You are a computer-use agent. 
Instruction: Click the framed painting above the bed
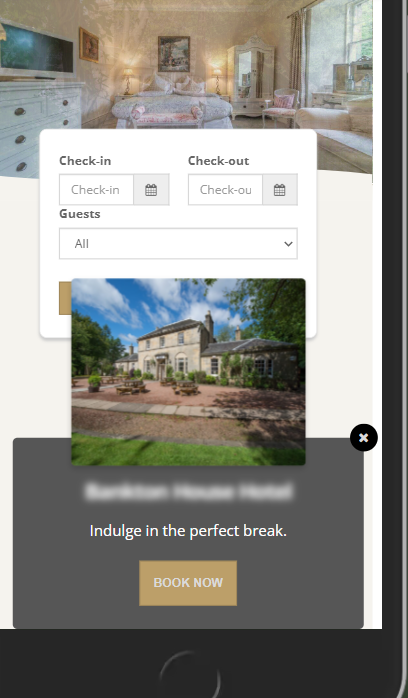pyautogui.click(x=174, y=54)
